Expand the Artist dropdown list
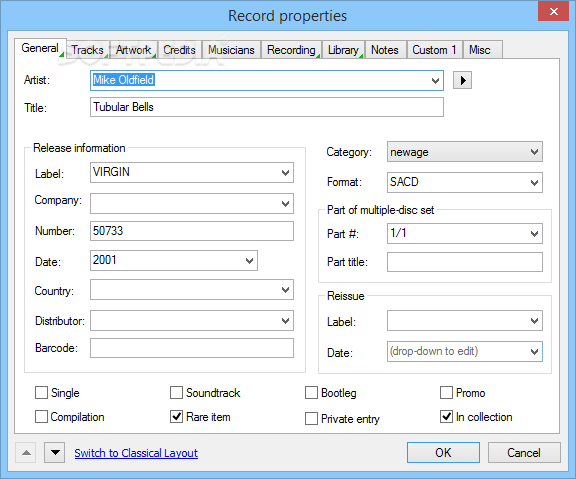576x479 pixels. [435, 80]
